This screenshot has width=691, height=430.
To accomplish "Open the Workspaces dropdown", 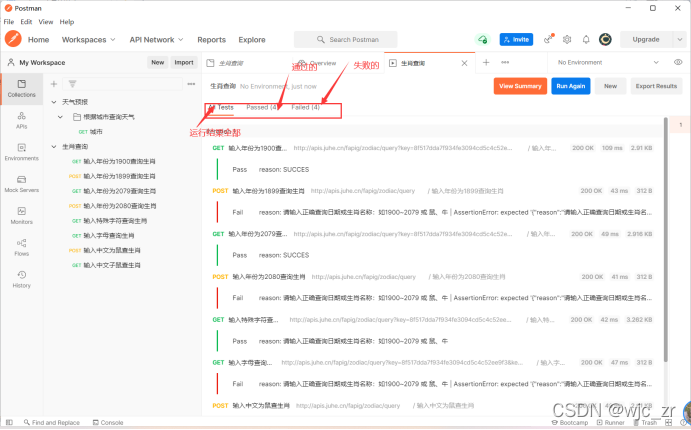I will pos(89,40).
